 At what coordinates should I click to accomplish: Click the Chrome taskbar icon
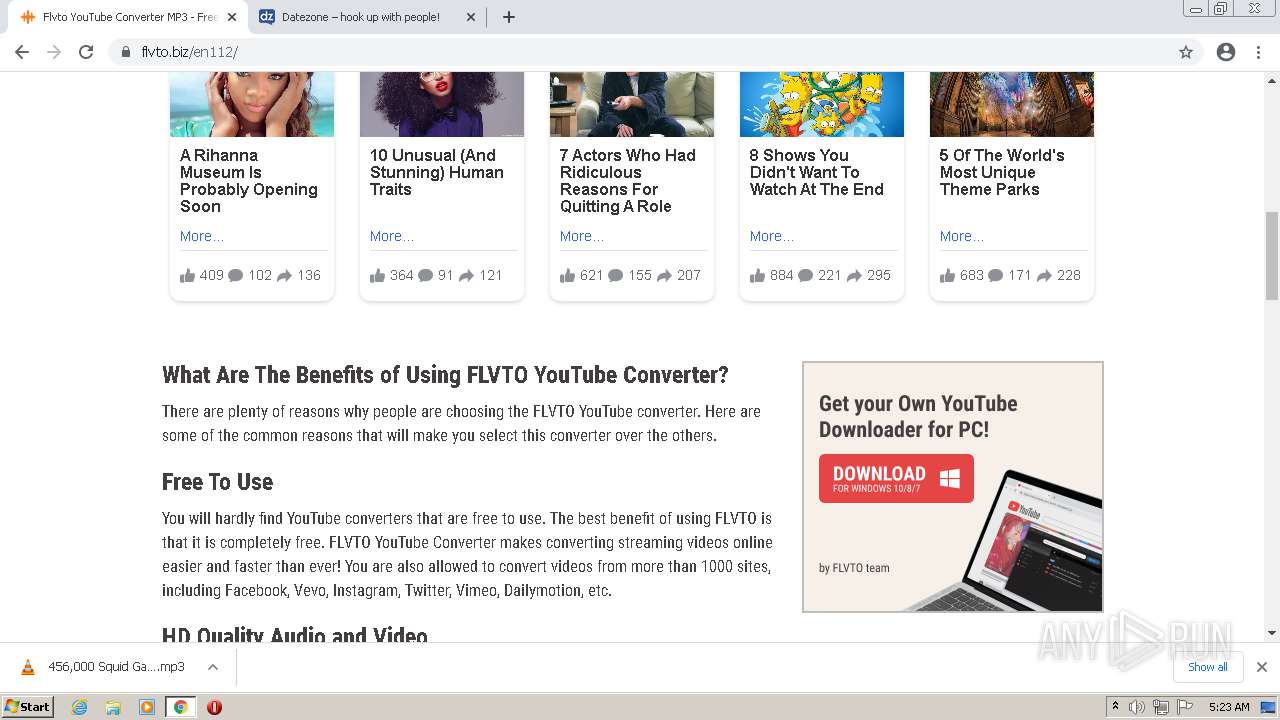click(180, 707)
